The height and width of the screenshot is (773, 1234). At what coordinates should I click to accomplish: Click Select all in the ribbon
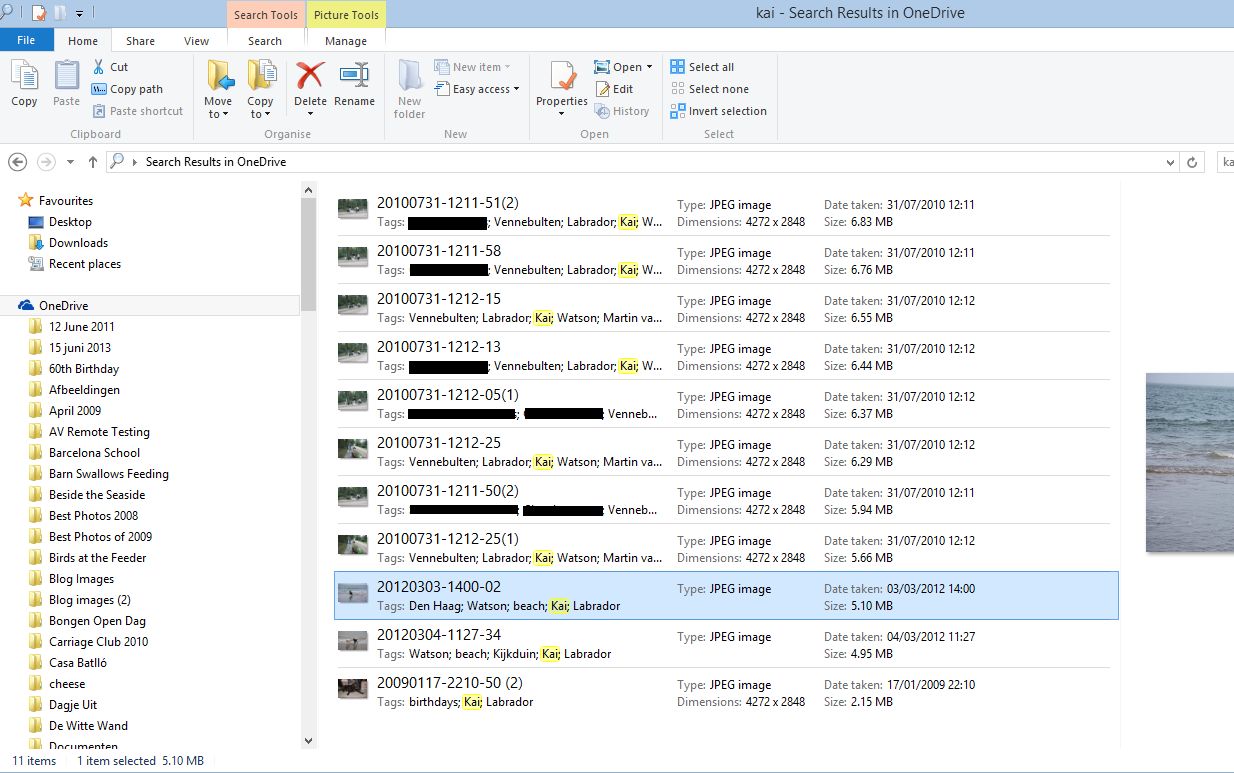click(702, 67)
